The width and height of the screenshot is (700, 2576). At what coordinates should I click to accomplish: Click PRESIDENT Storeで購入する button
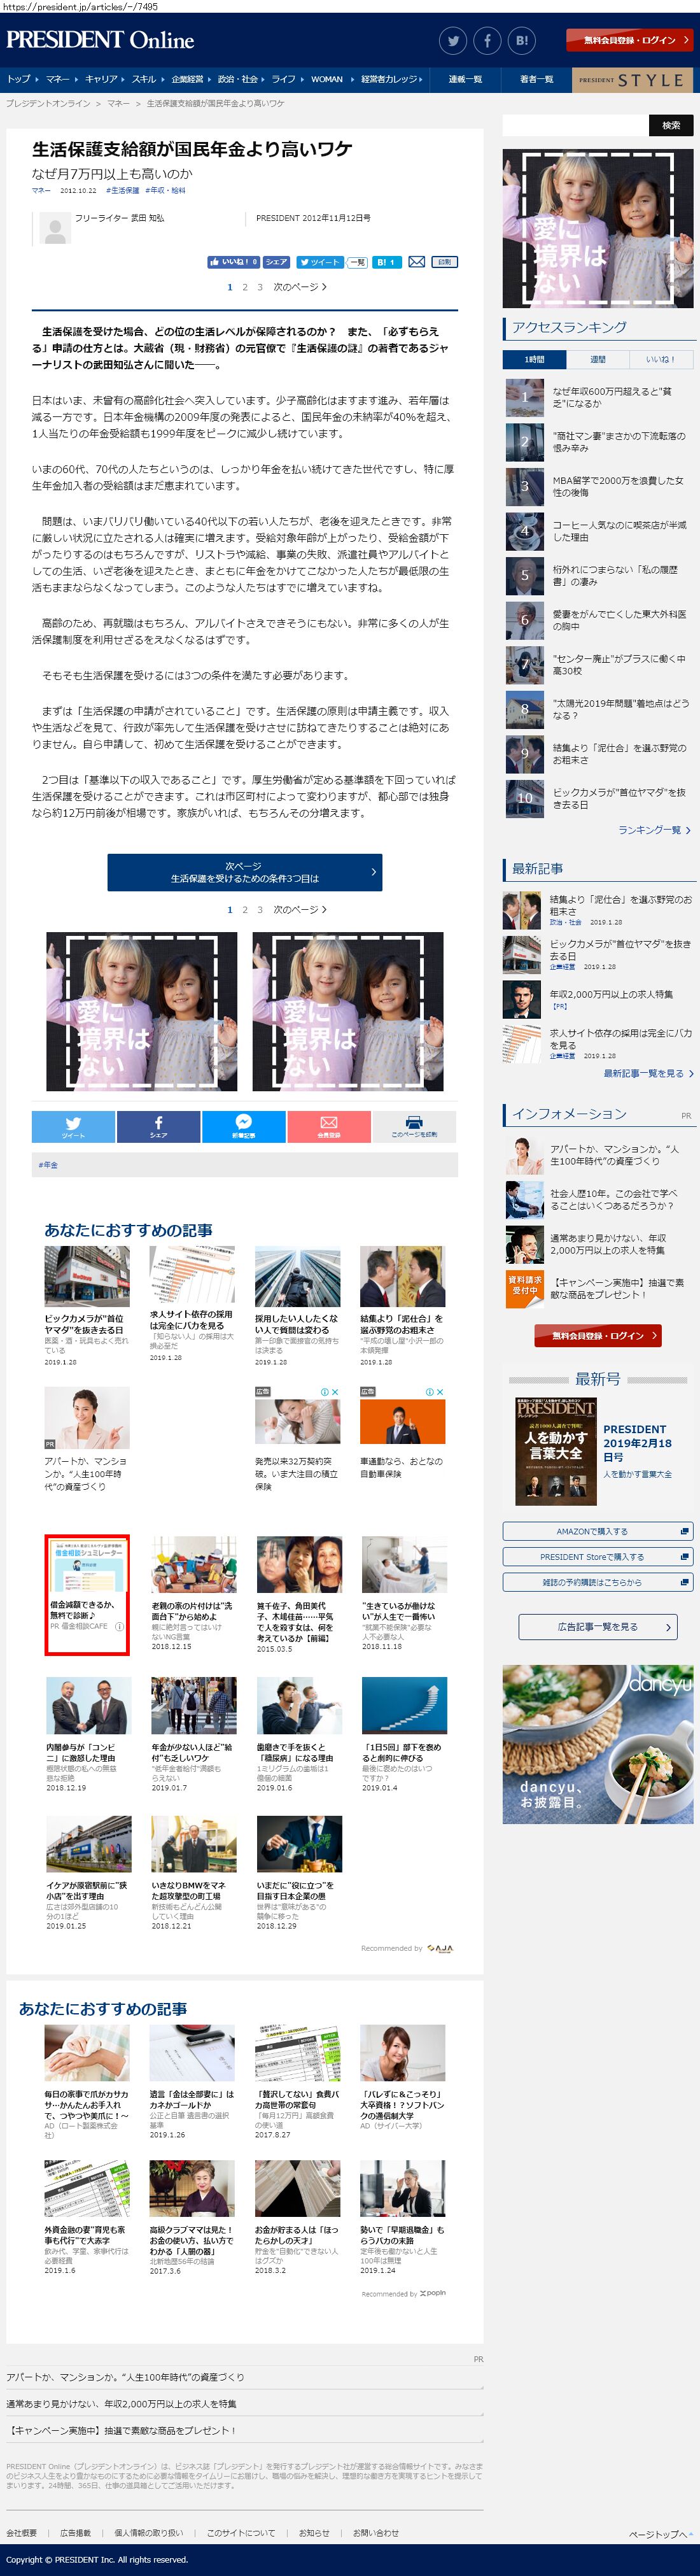click(x=597, y=1557)
